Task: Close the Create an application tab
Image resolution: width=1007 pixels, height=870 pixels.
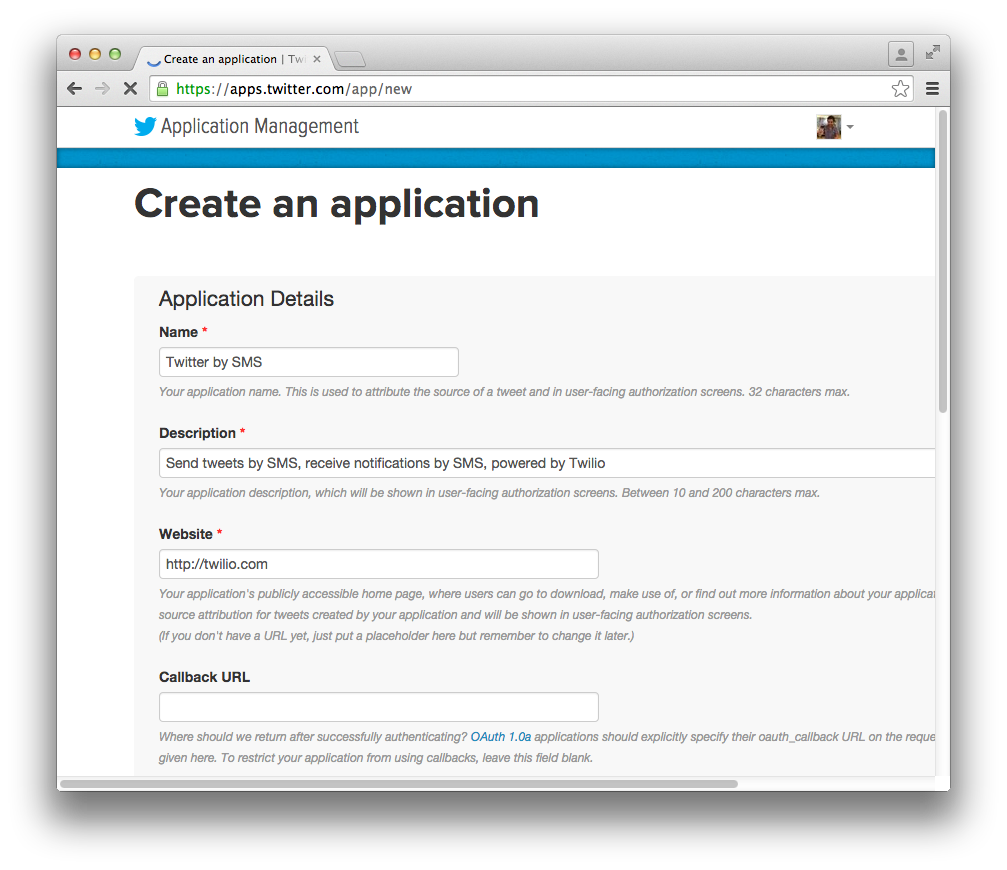Action: (x=317, y=59)
